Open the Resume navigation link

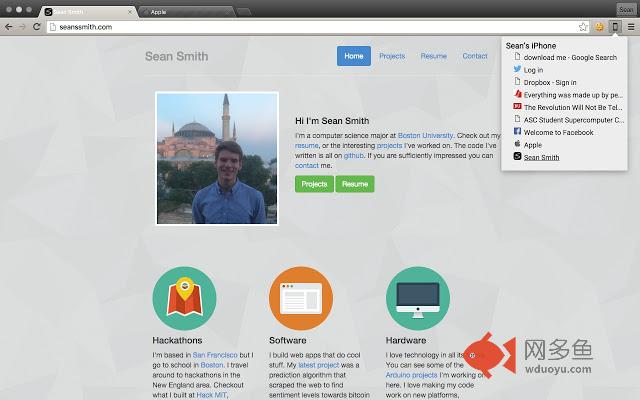point(433,56)
